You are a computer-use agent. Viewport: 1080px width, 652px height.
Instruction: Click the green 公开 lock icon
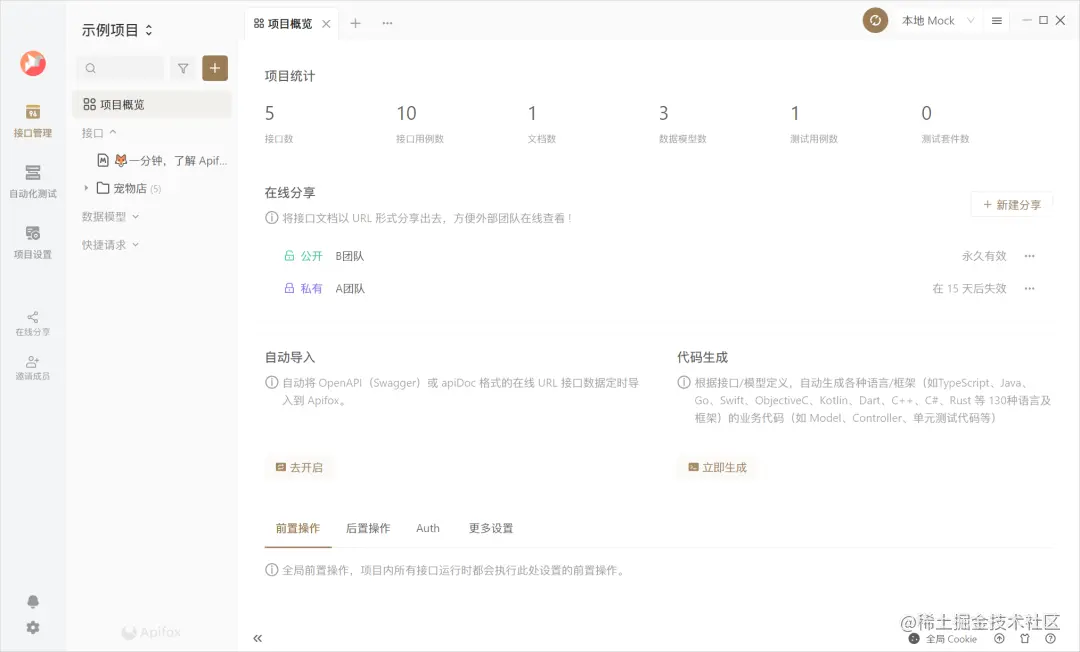click(x=289, y=255)
